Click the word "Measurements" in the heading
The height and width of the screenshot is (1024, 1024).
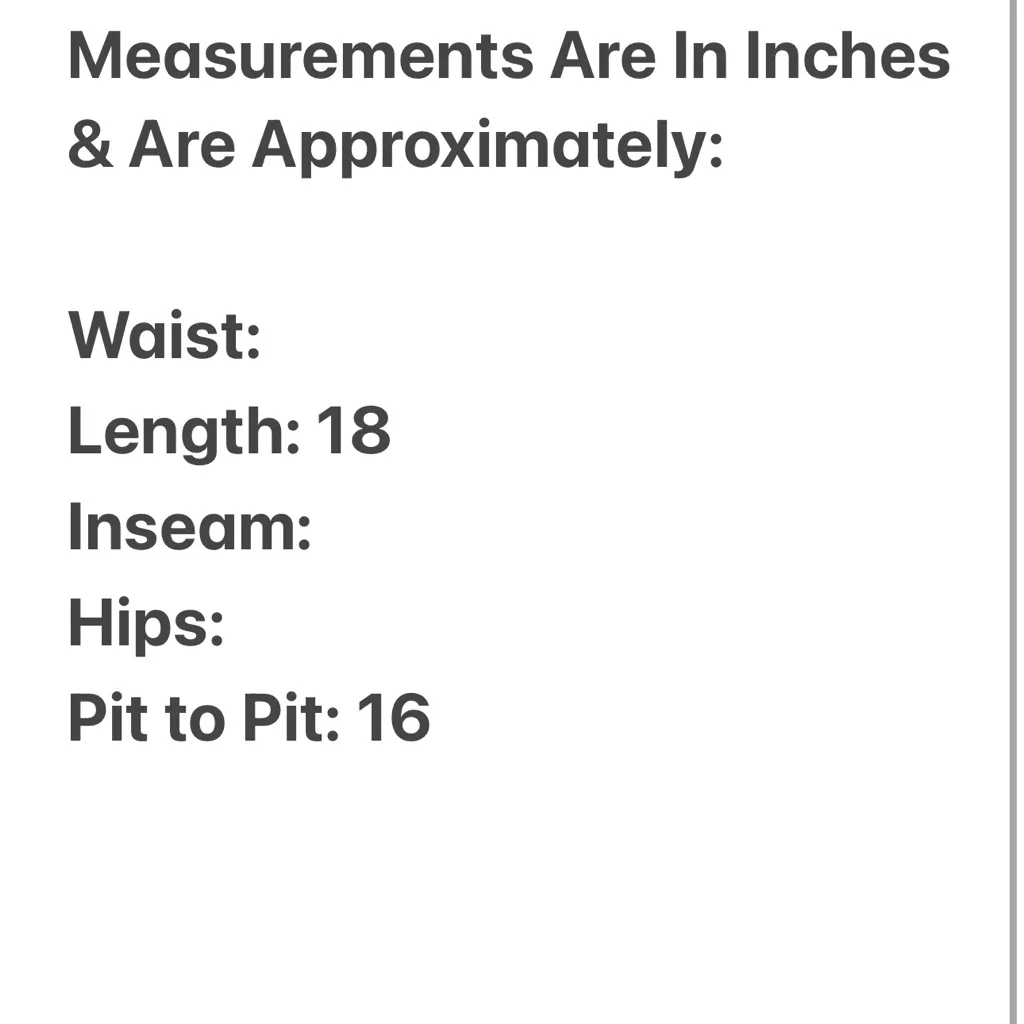click(300, 57)
